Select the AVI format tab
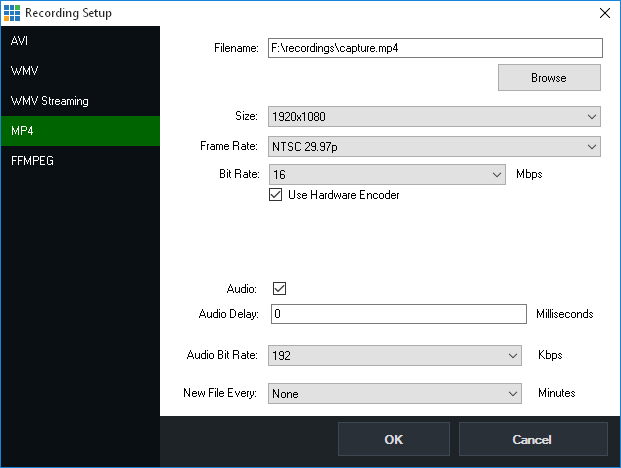 tap(80, 42)
